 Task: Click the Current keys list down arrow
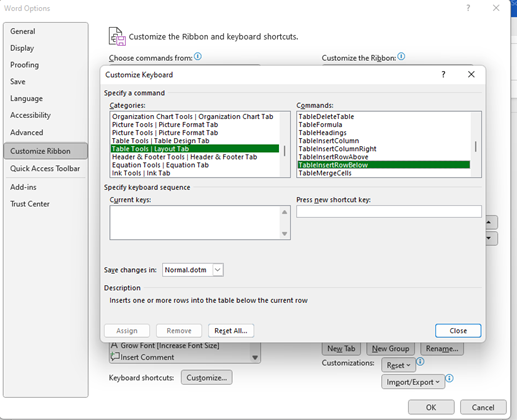point(284,234)
